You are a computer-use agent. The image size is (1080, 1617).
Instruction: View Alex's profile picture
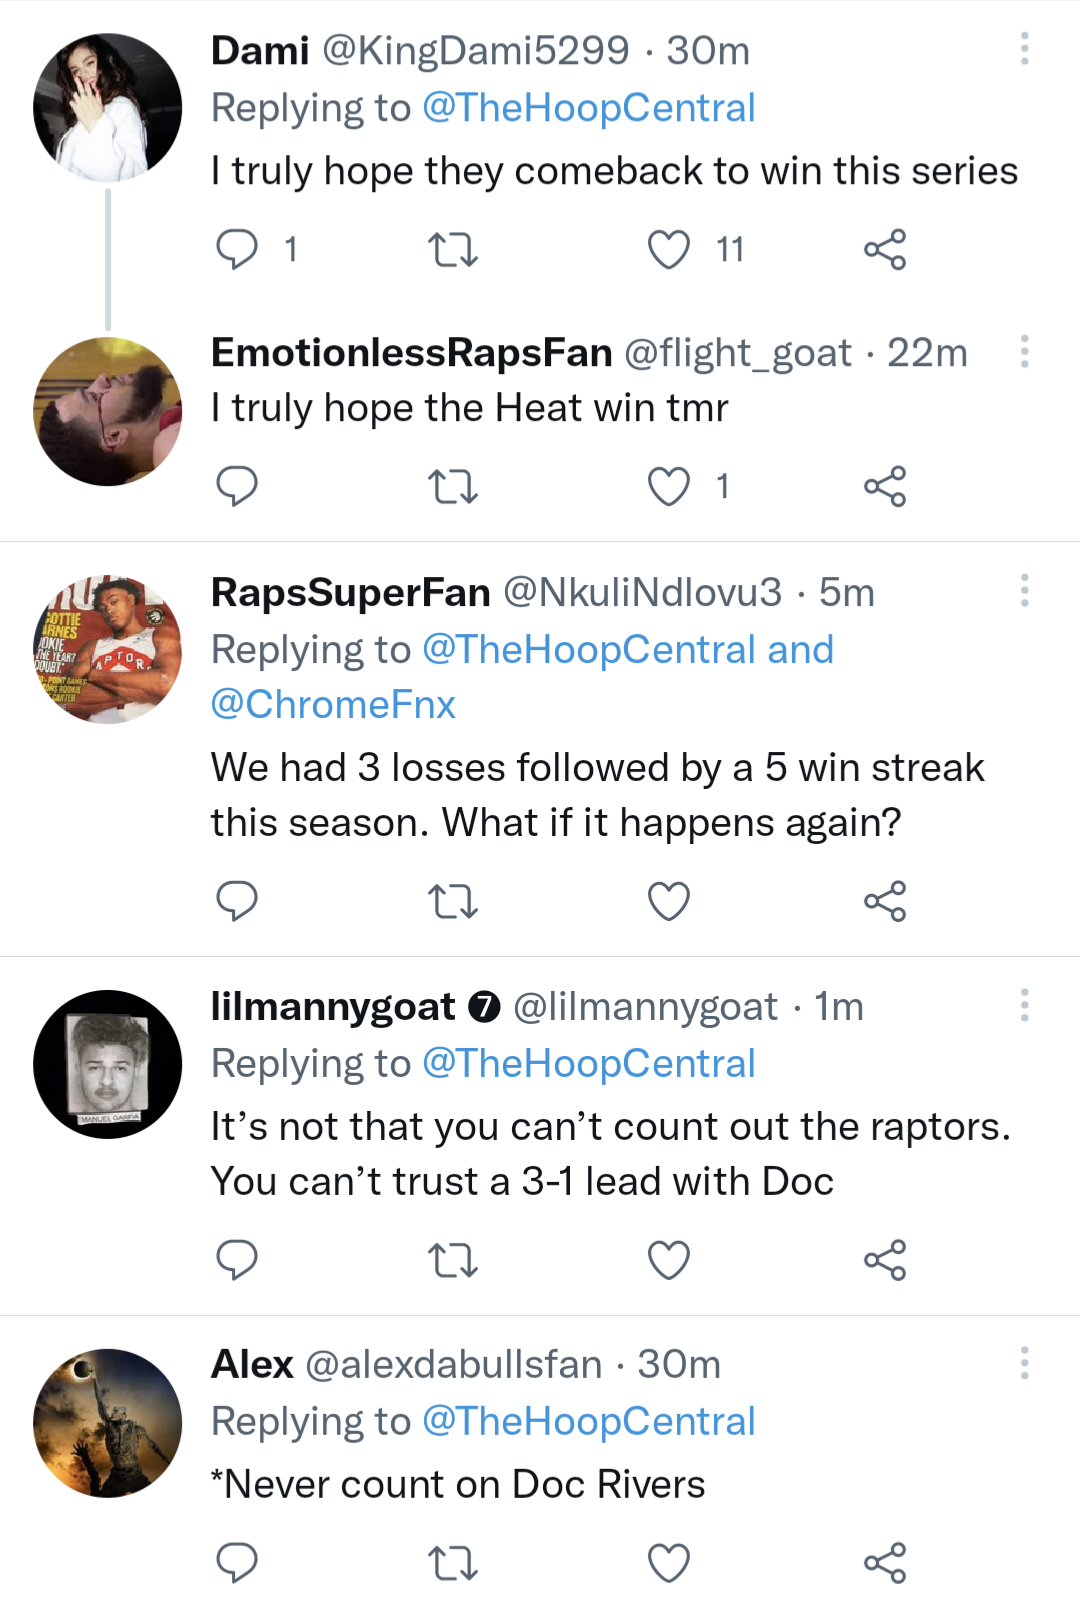click(108, 1423)
